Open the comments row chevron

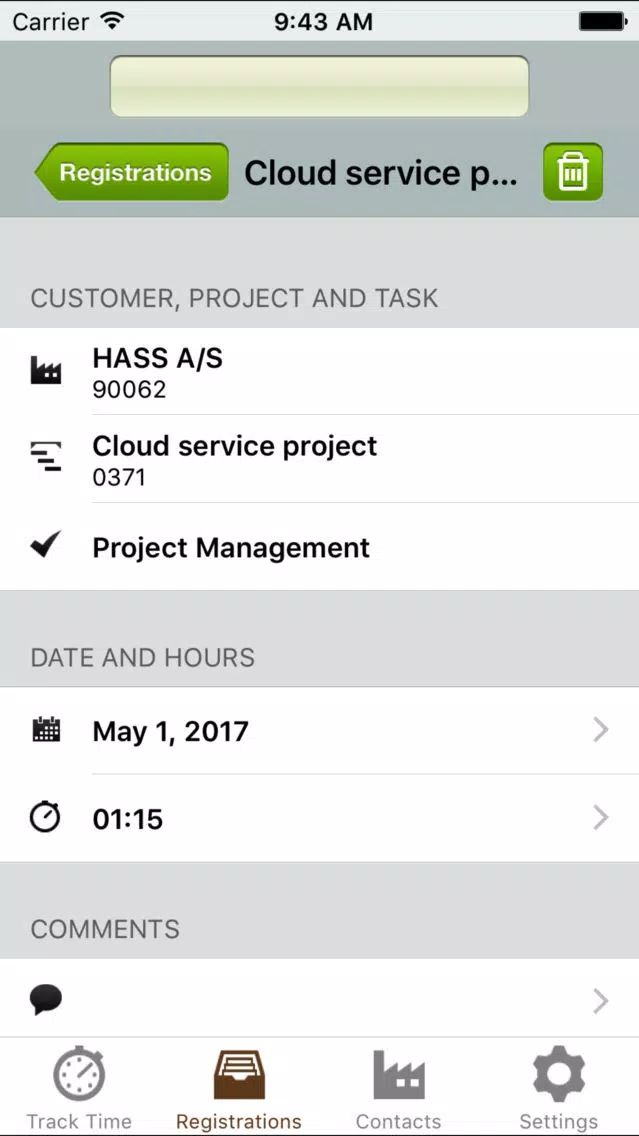pyautogui.click(x=600, y=1001)
